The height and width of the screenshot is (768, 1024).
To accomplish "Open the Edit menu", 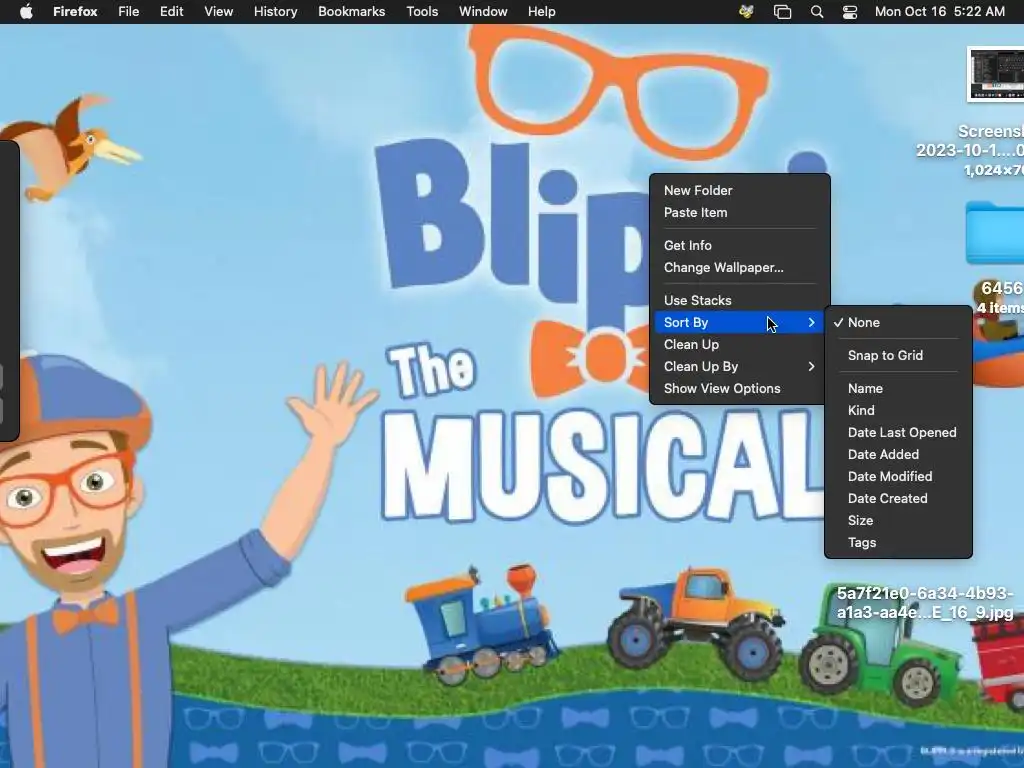I will click(x=172, y=12).
